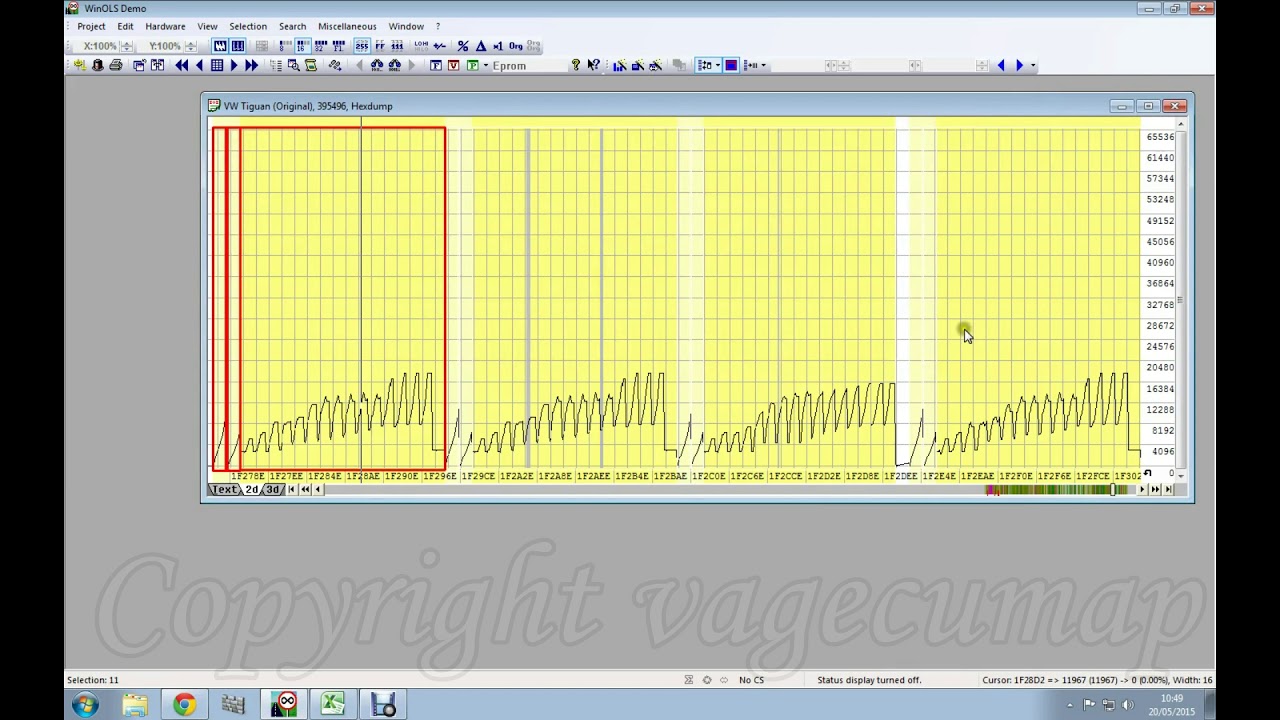Screen dimensions: 1280x720
Task: Toggle the 16-bit data view
Action: (303, 46)
